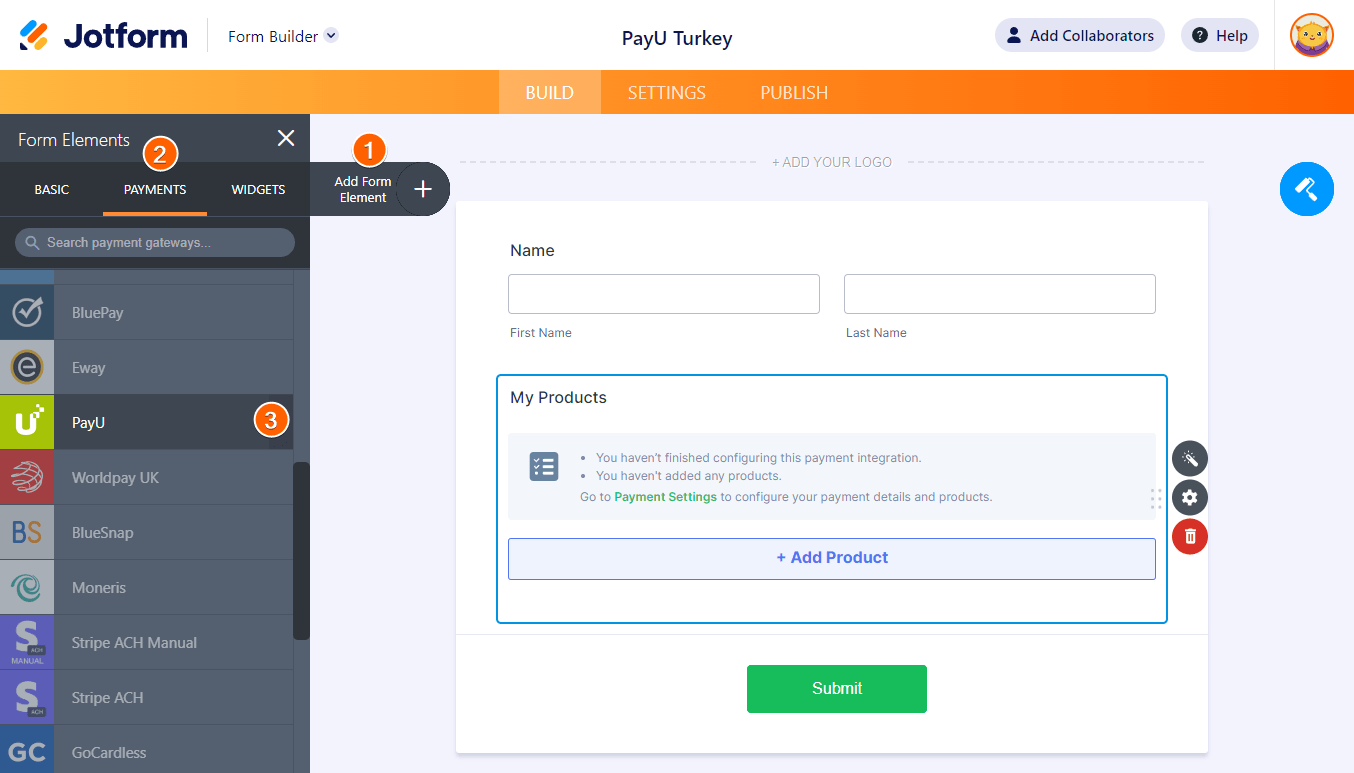Click the + Add Product button
The height and width of the screenshot is (773, 1354).
coord(832,558)
